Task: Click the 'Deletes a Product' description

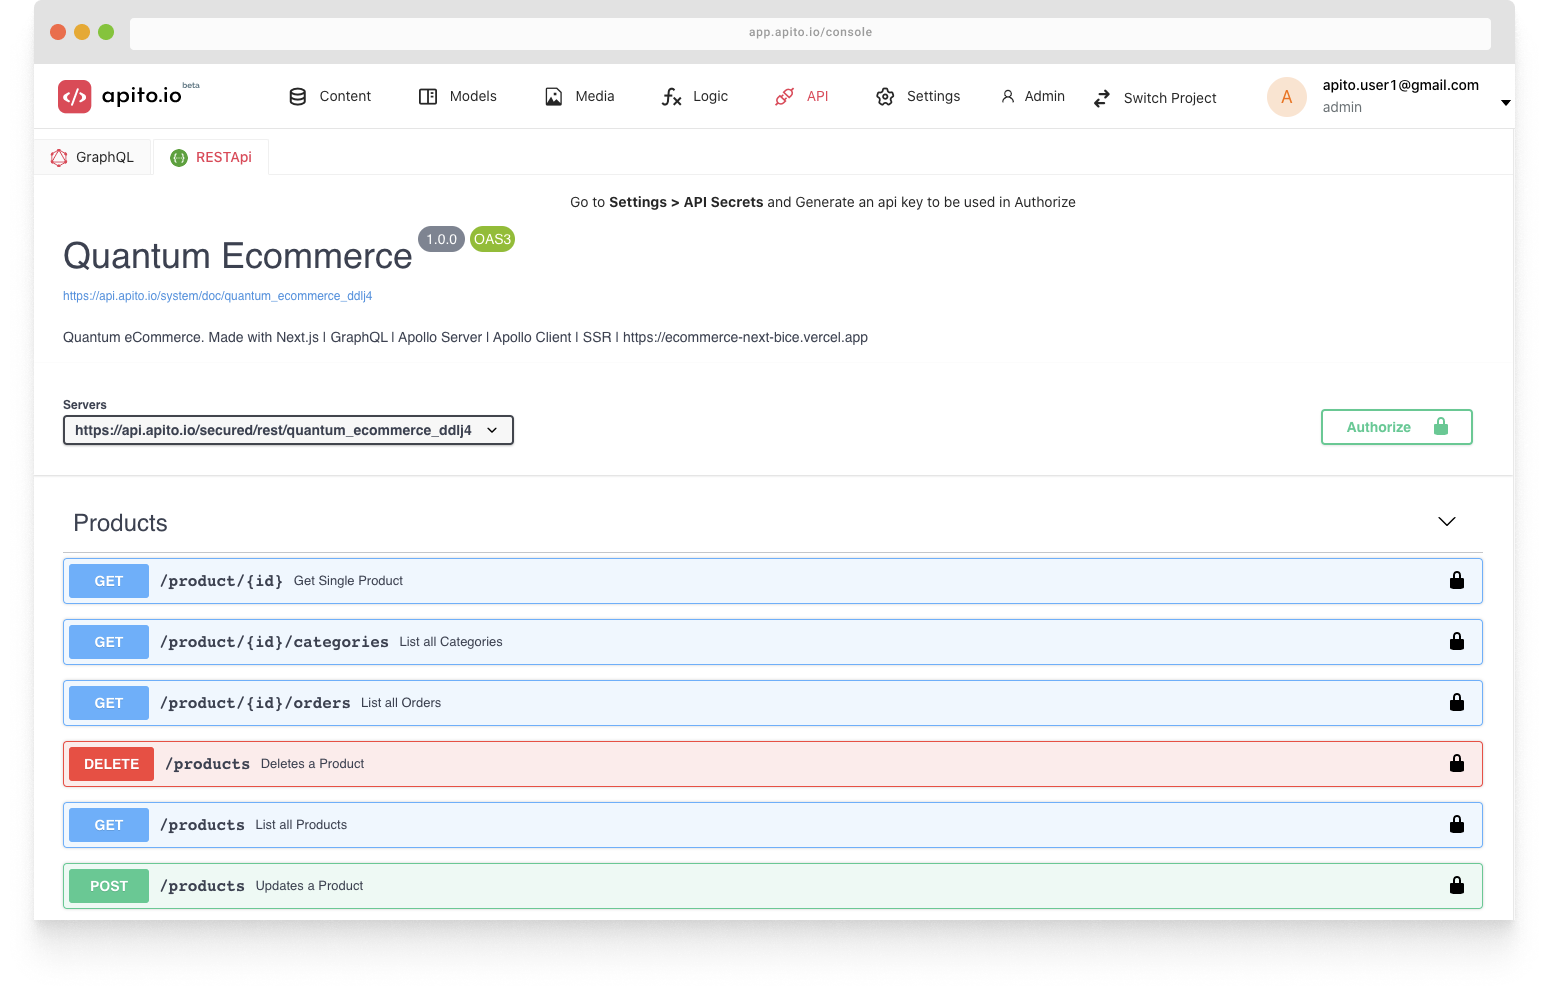Action: [312, 764]
